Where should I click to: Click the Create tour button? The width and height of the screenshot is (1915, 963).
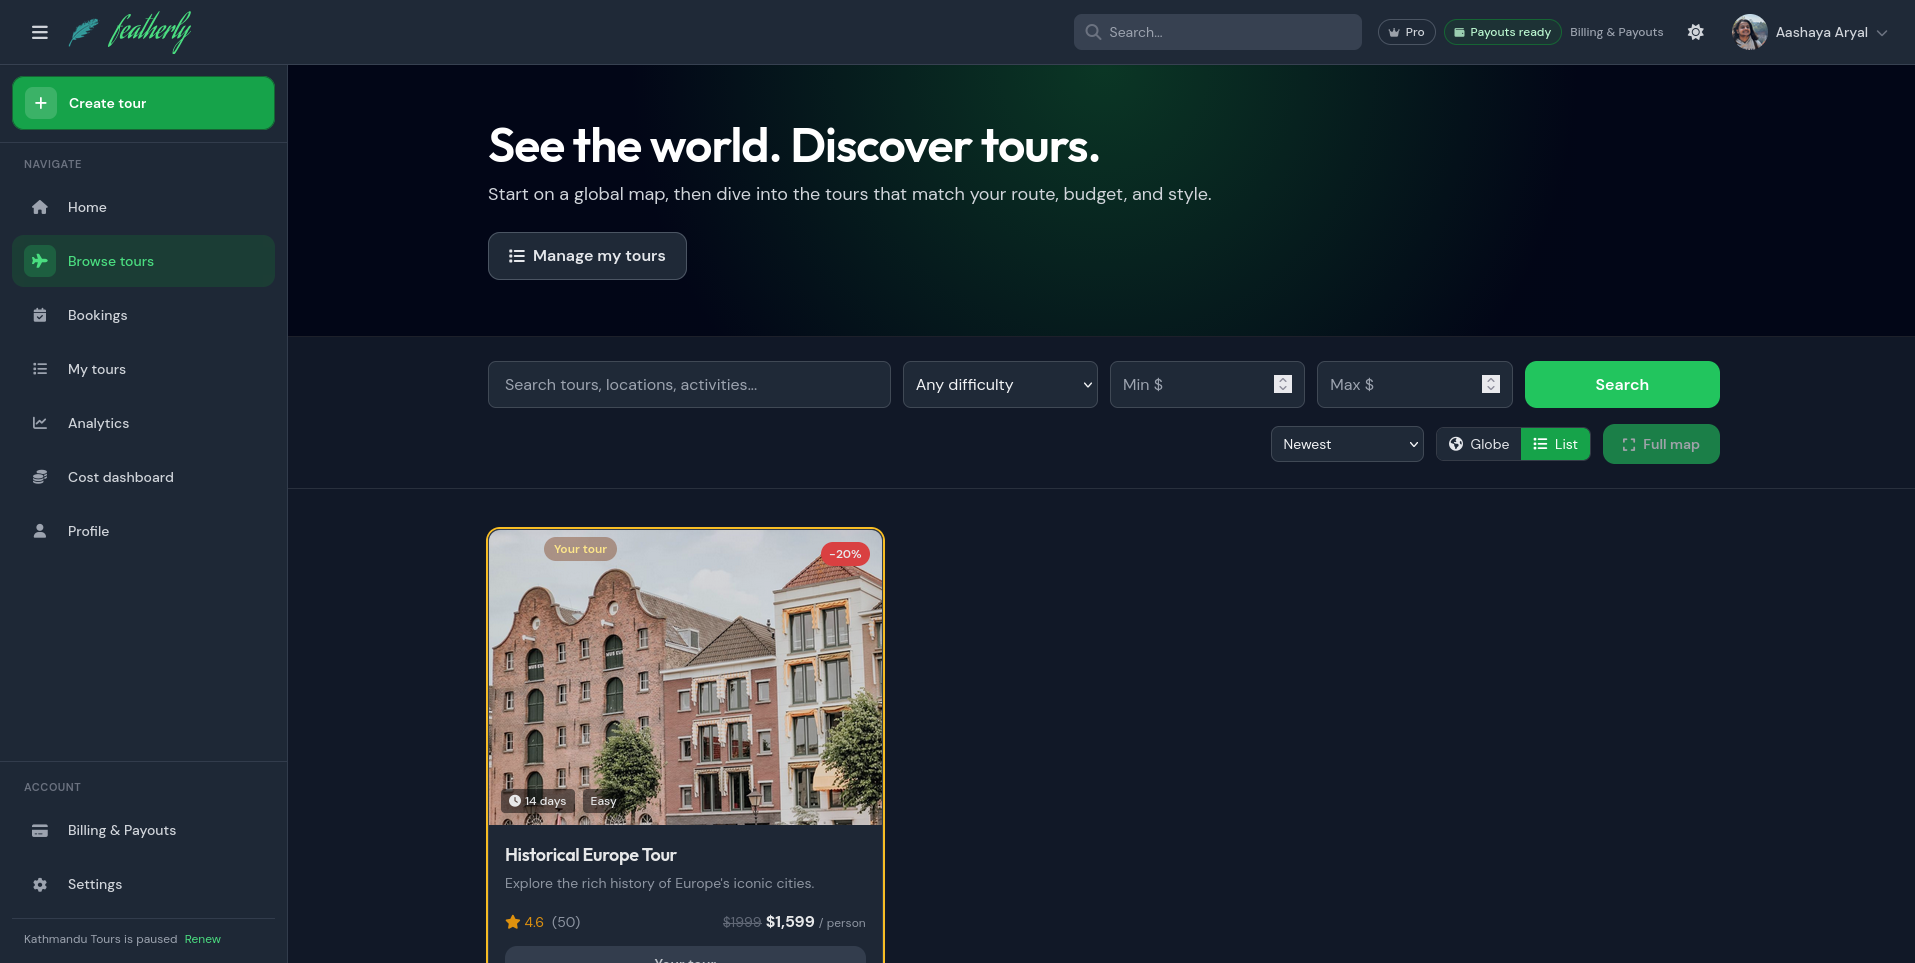(143, 103)
